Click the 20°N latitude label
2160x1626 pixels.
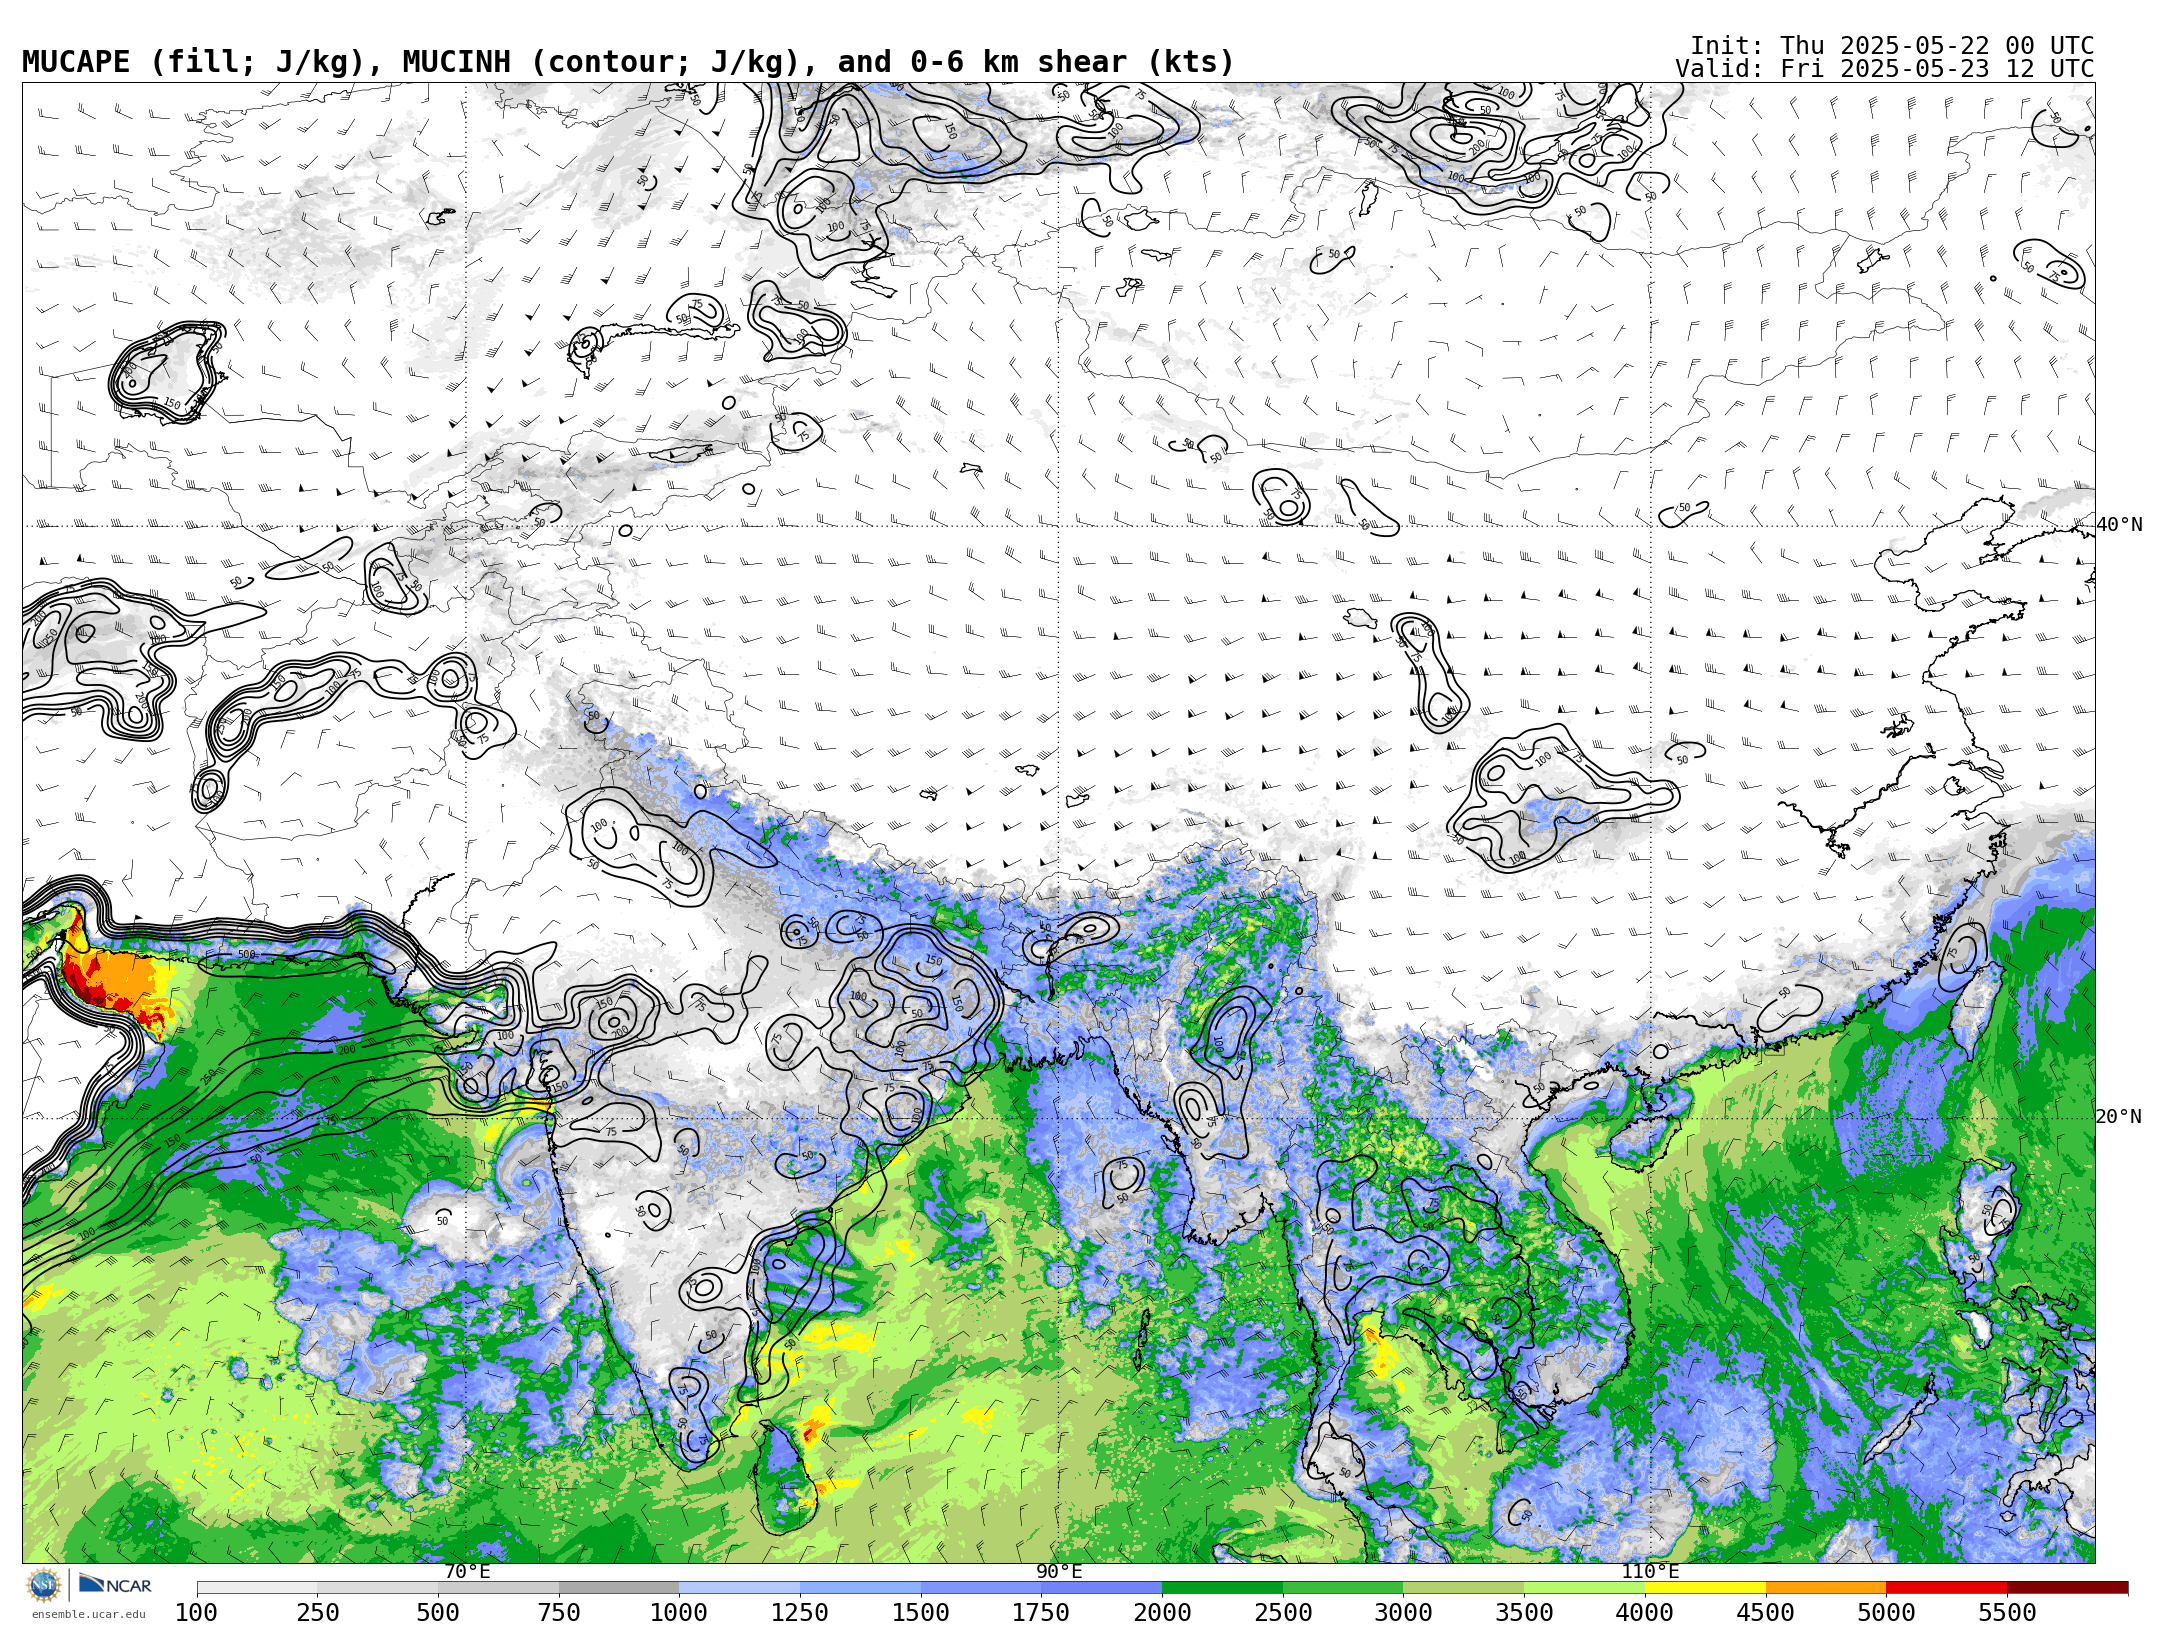tap(2119, 1117)
